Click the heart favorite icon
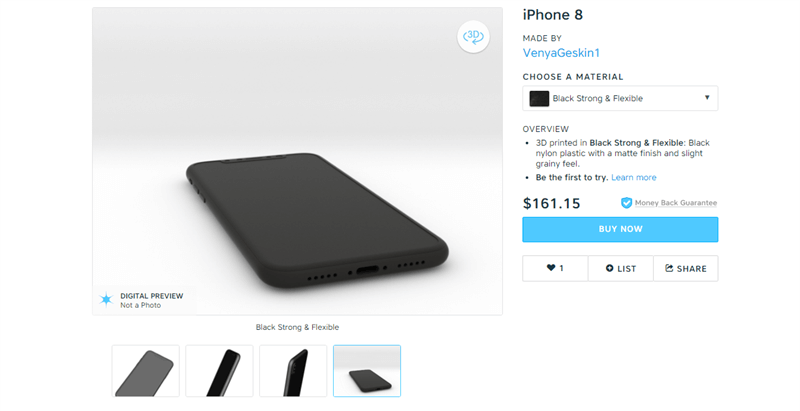This screenshot has height=411, width=800. pyautogui.click(x=551, y=268)
